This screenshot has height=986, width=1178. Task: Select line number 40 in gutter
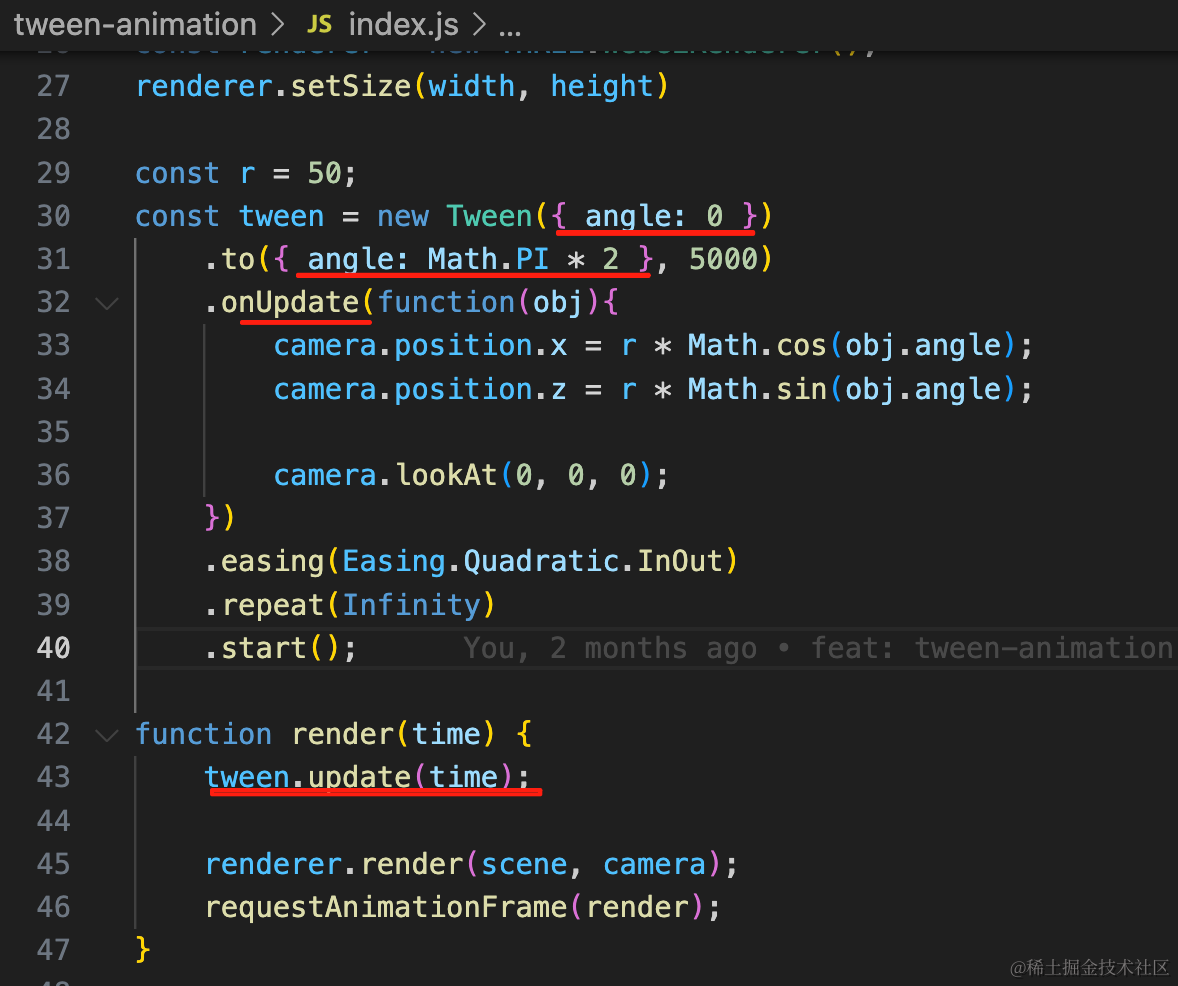53,648
